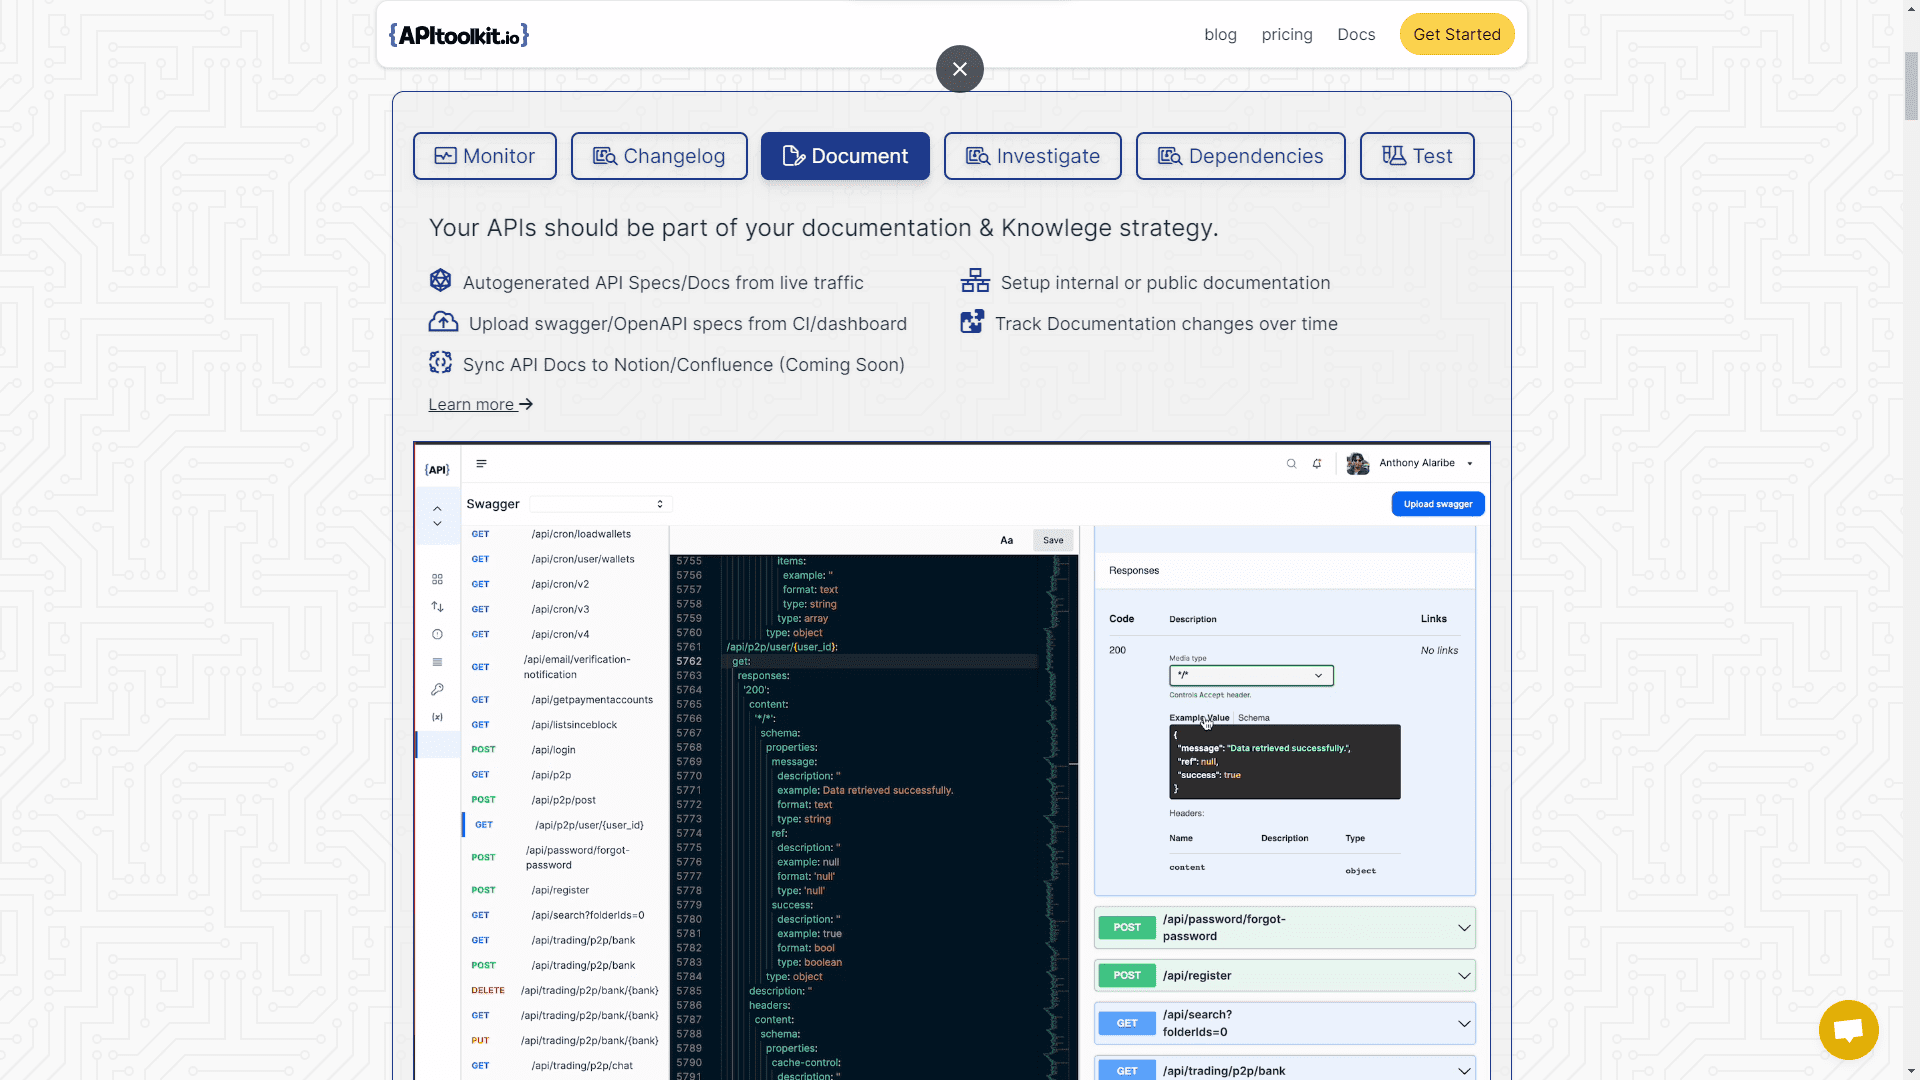The height and width of the screenshot is (1080, 1920).
Task: Click the Get Started button
Action: 1456,35
